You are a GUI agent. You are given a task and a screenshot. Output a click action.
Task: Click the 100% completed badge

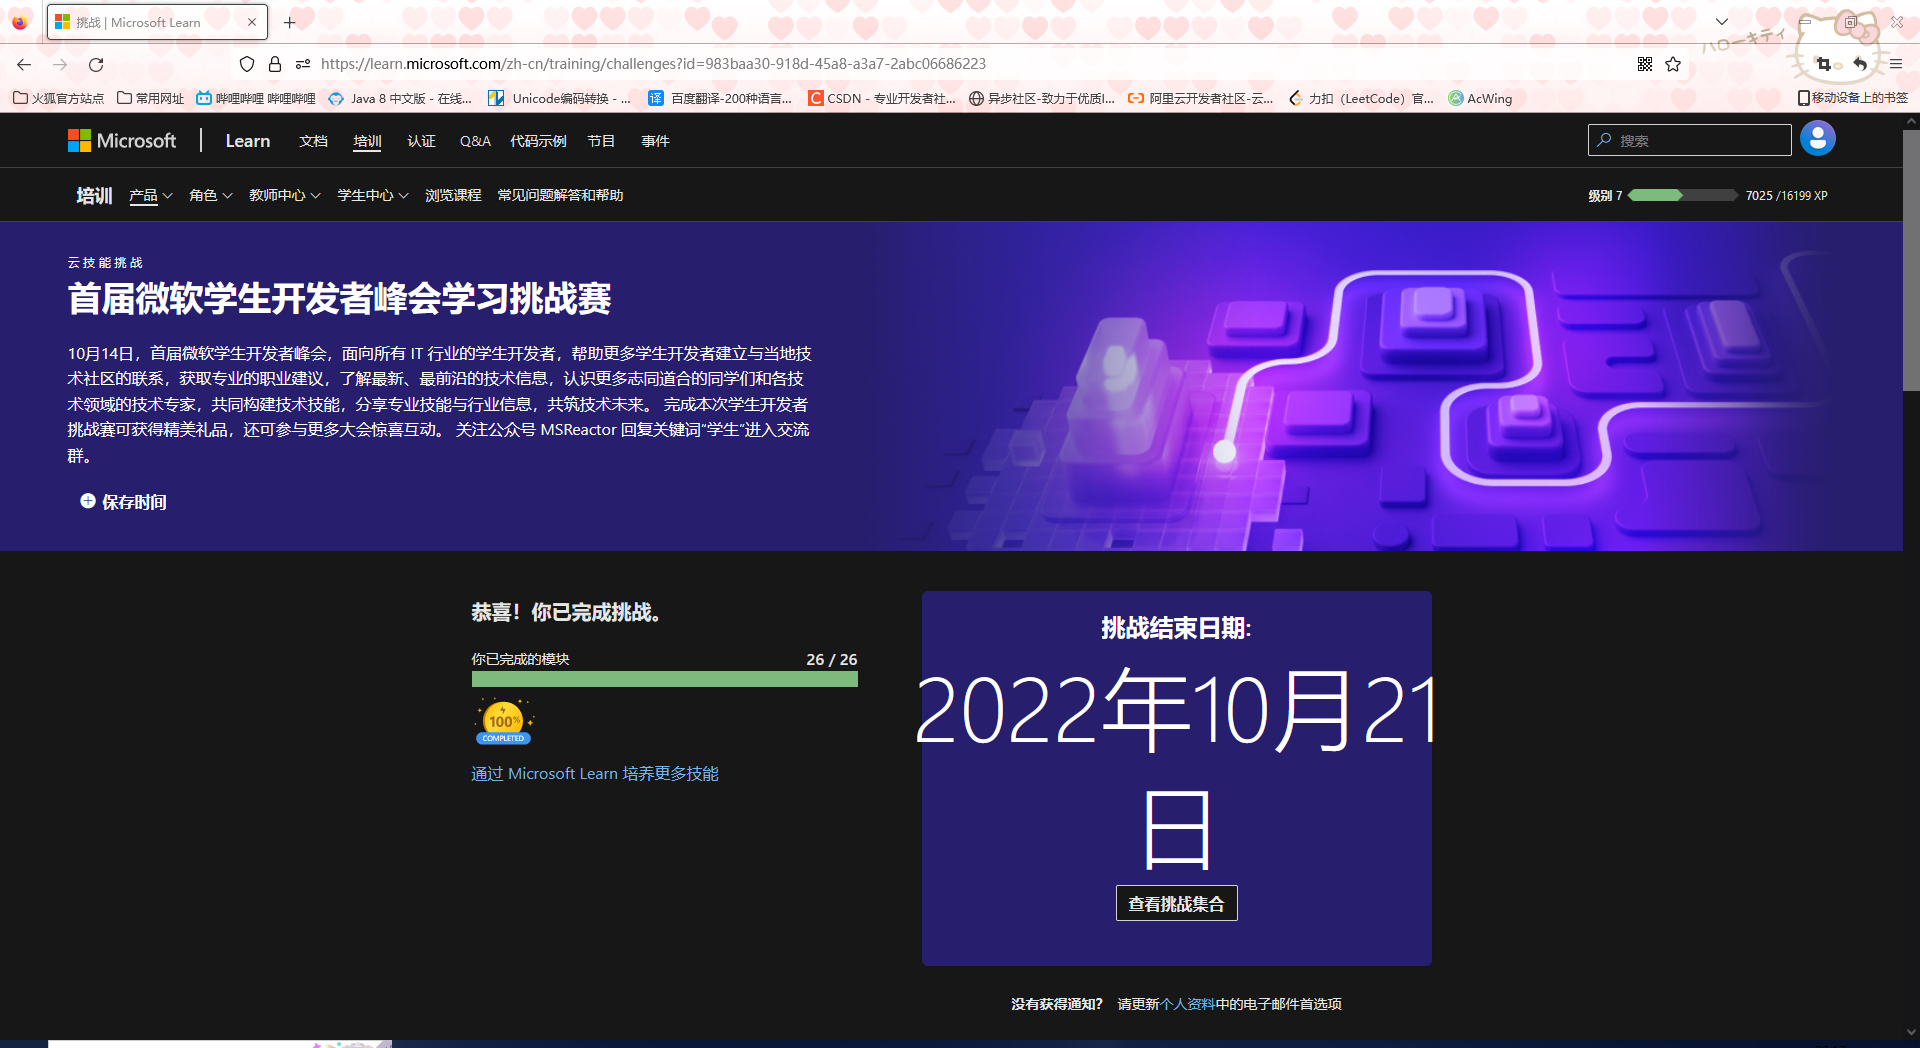coord(503,722)
